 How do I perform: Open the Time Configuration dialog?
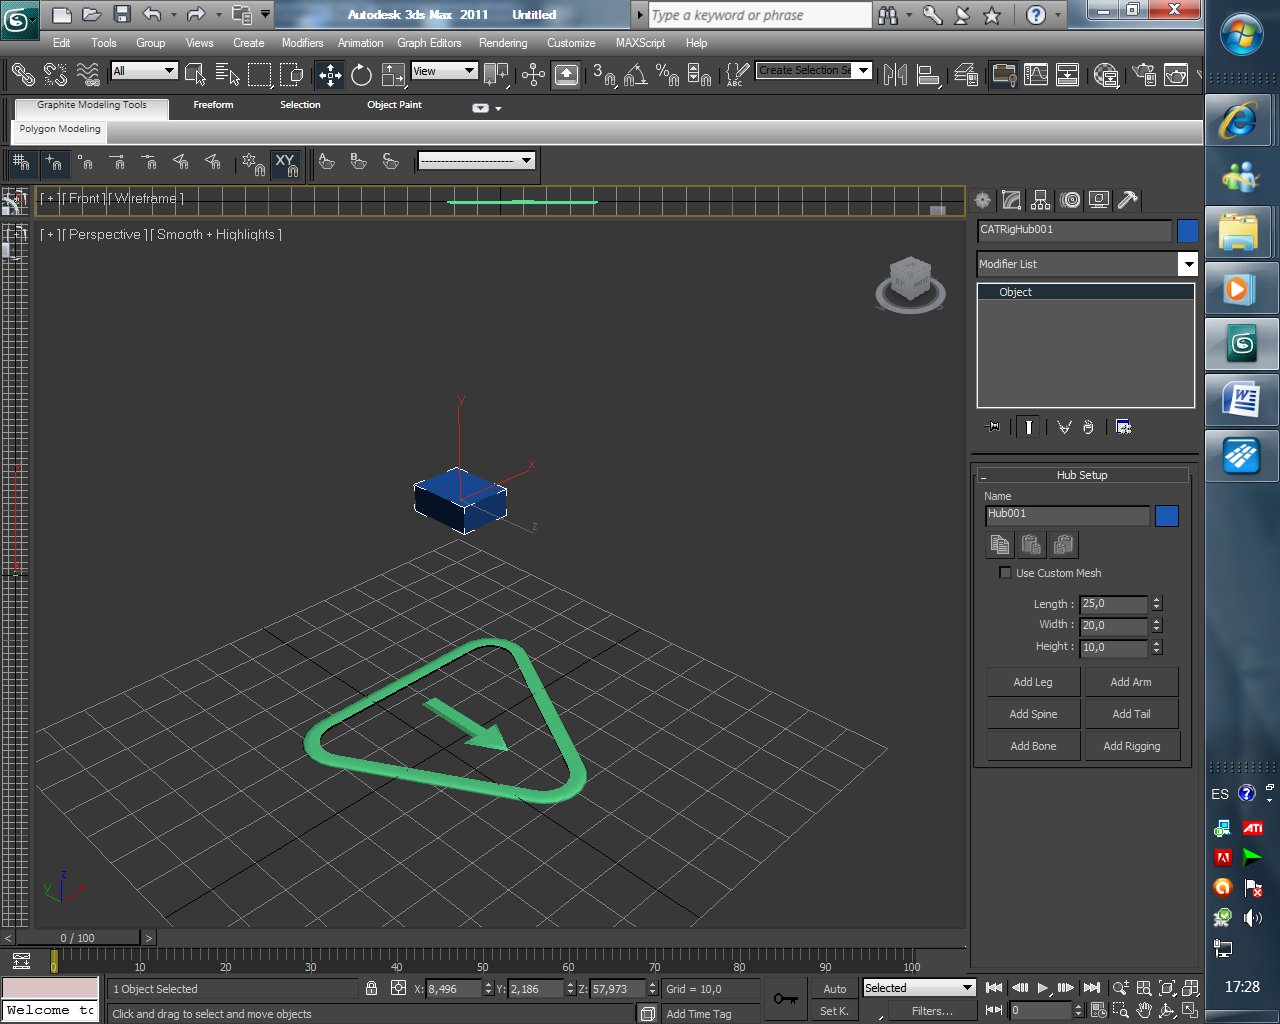(1098, 1011)
